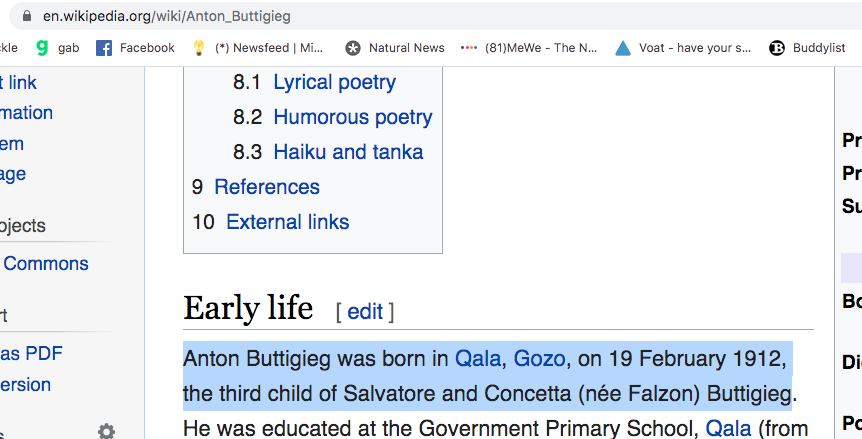
Task: Open the Facebook bookmark icon
Action: click(104, 48)
